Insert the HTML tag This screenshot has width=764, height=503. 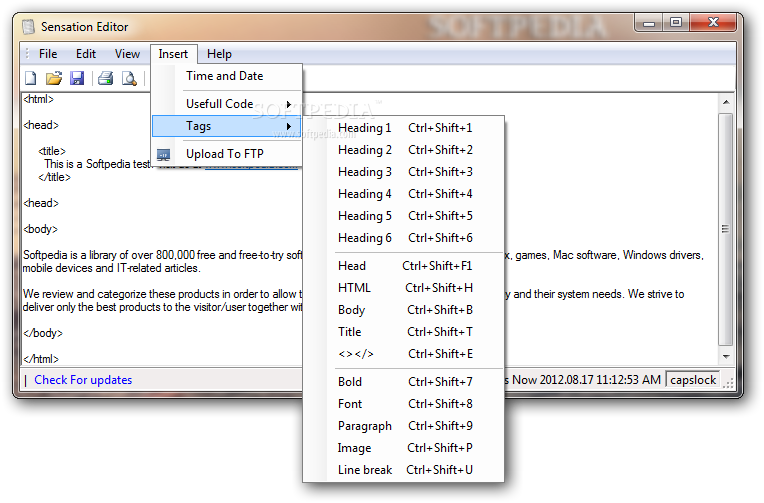pyautogui.click(x=403, y=288)
